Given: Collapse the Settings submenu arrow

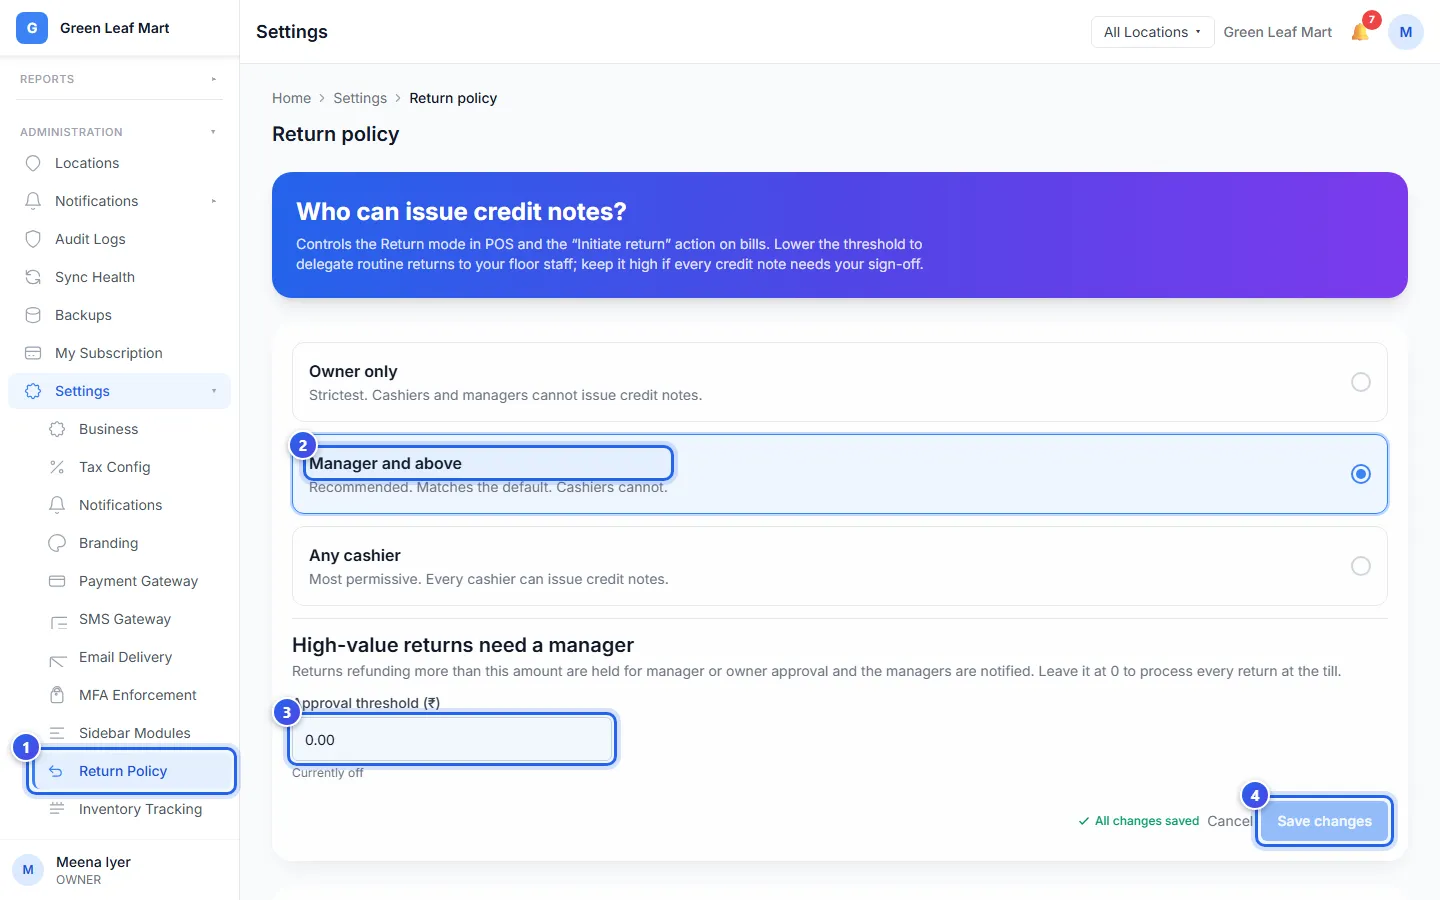Looking at the screenshot, I should click(214, 391).
